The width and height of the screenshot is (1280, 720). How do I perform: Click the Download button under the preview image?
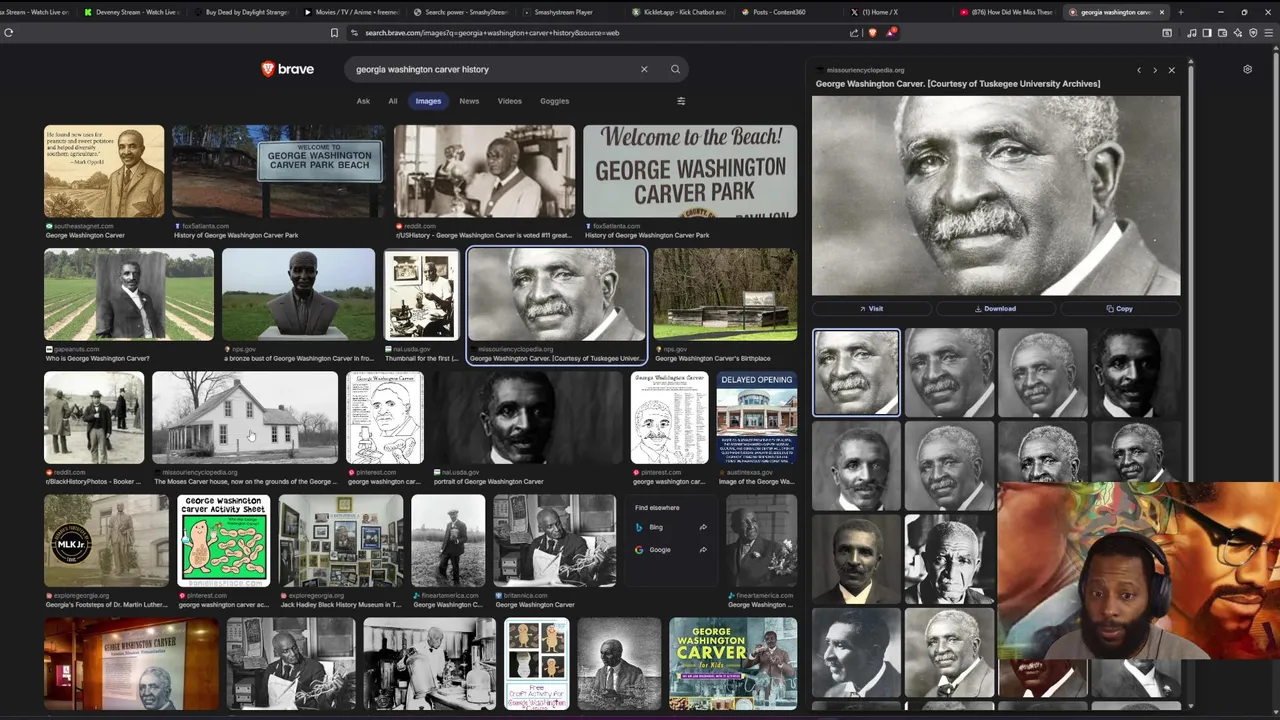pyautogui.click(x=996, y=309)
